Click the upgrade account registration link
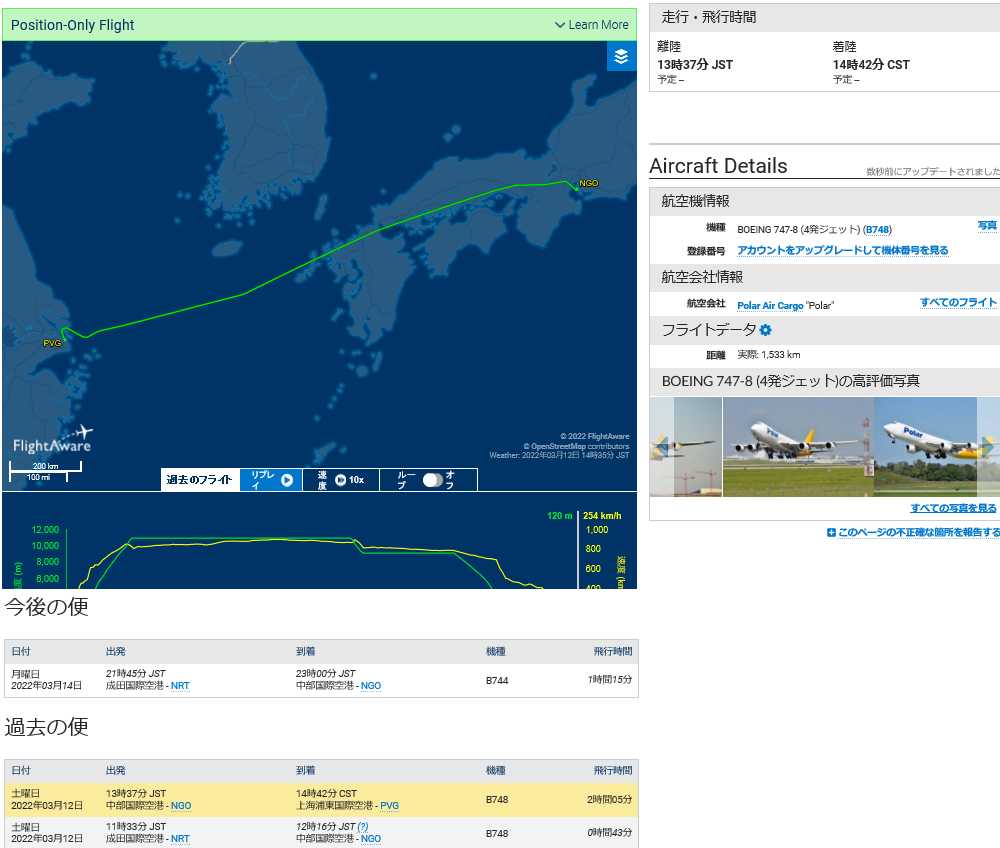 click(x=842, y=251)
